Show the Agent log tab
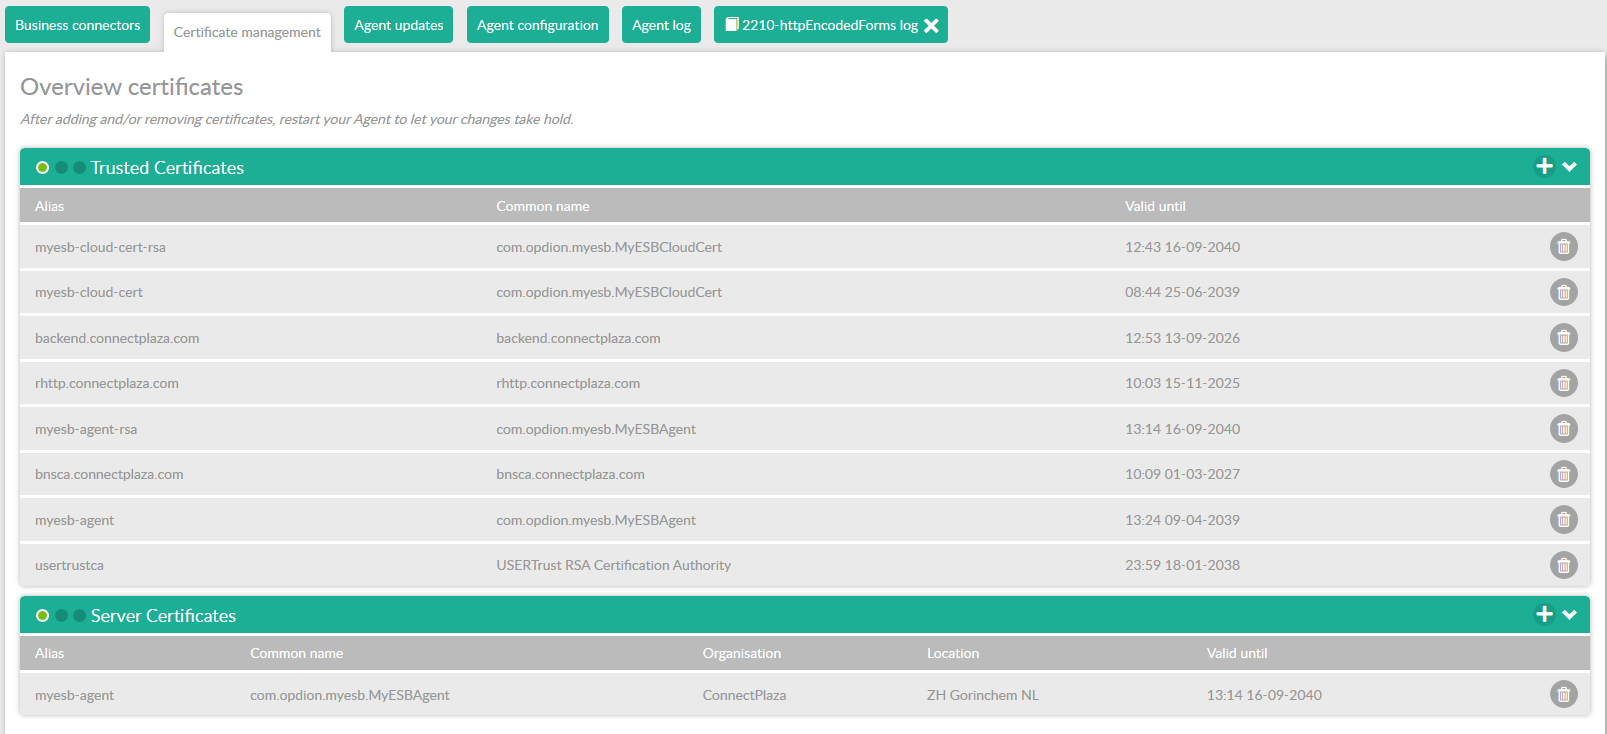This screenshot has height=734, width=1607. point(661,25)
